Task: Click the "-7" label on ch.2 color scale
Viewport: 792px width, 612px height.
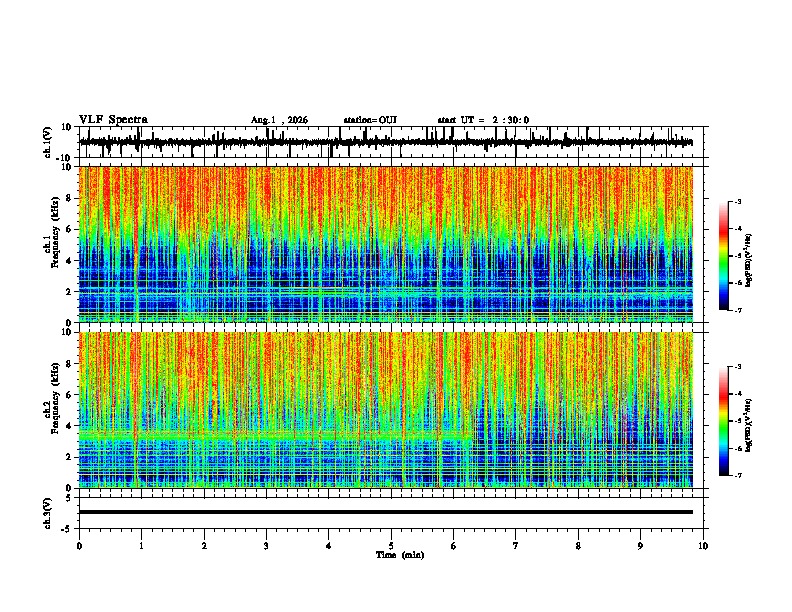Action: pyautogui.click(x=737, y=475)
